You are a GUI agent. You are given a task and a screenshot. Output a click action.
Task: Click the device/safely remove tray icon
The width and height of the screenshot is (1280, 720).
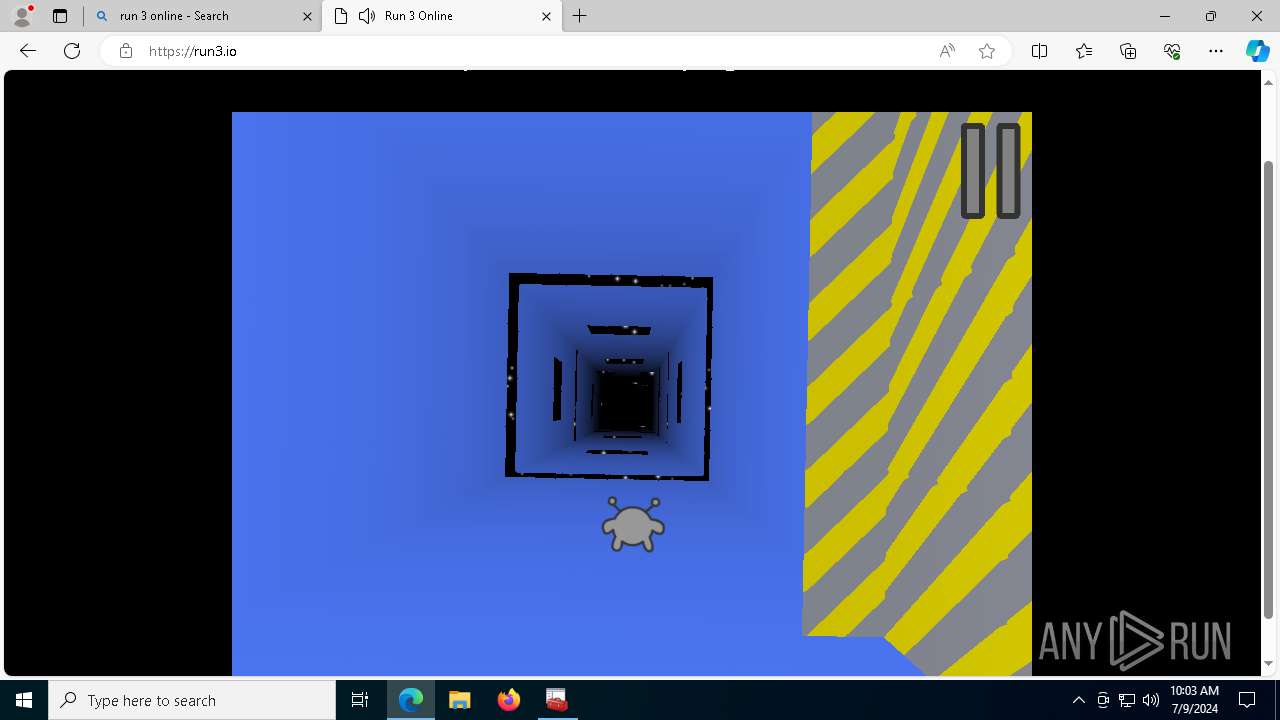1103,700
